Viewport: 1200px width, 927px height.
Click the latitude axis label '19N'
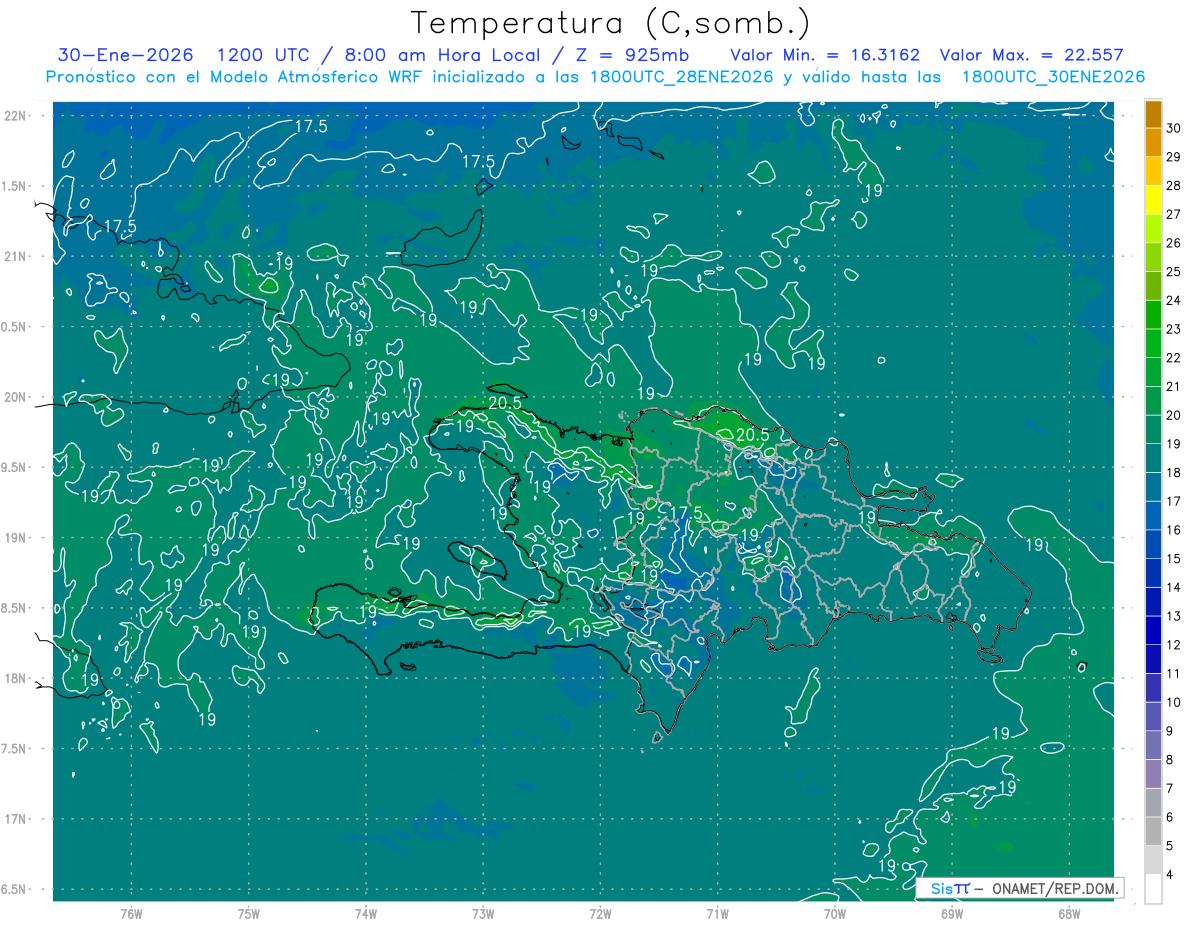(x=17, y=538)
